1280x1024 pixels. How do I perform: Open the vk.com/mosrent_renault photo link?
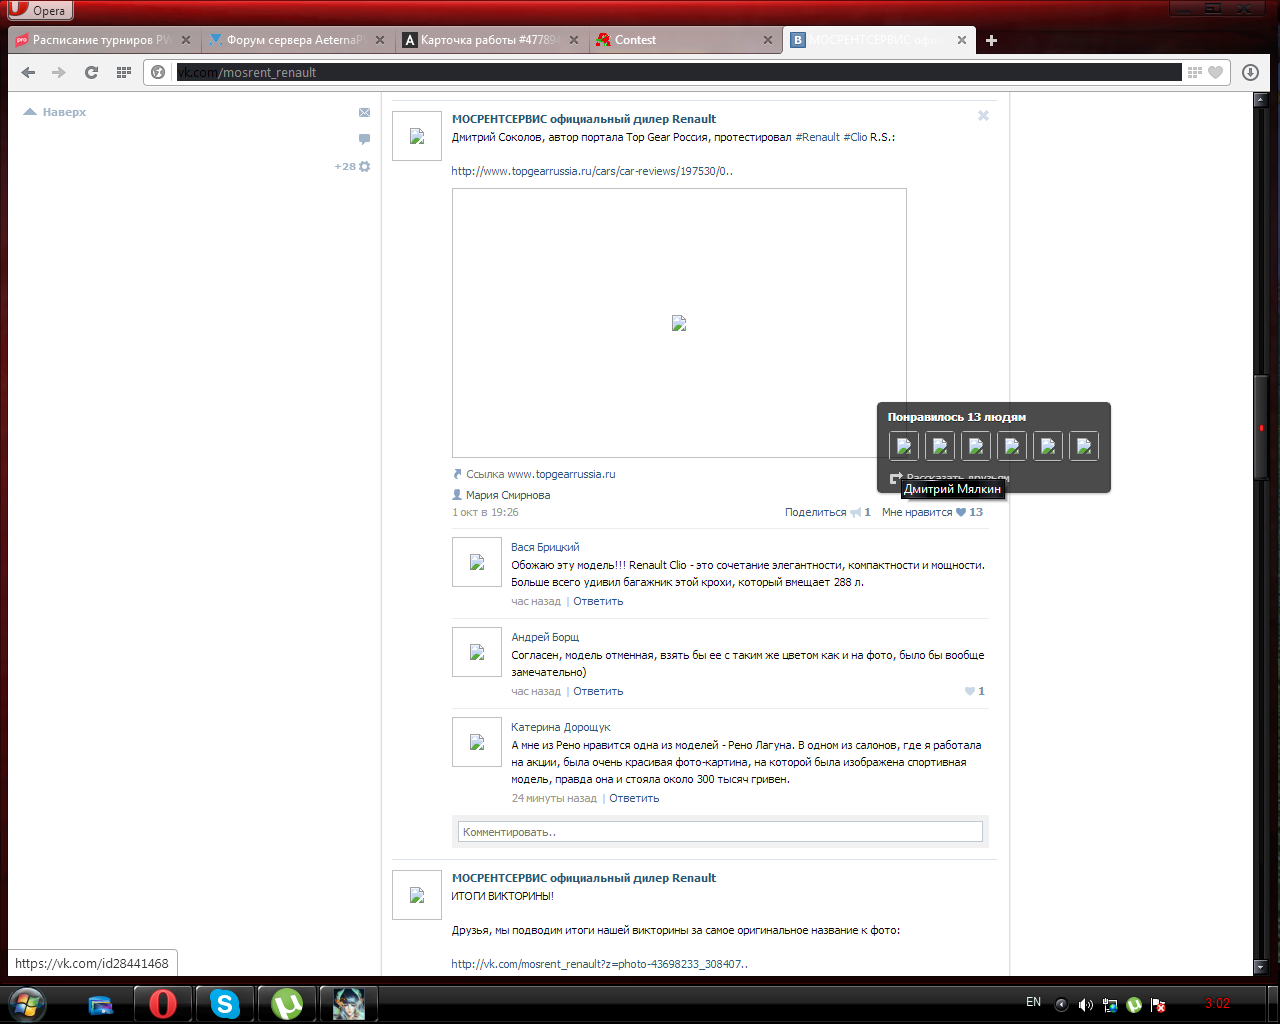pyautogui.click(x=599, y=964)
